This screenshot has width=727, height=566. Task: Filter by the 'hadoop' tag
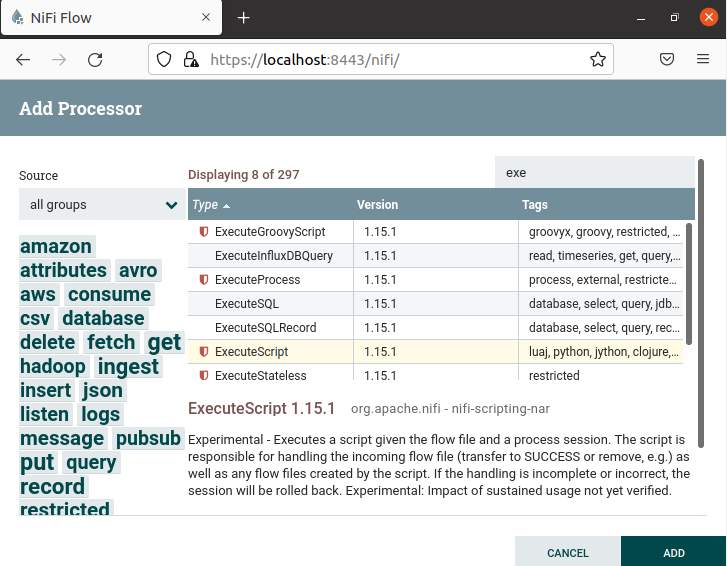tap(53, 367)
